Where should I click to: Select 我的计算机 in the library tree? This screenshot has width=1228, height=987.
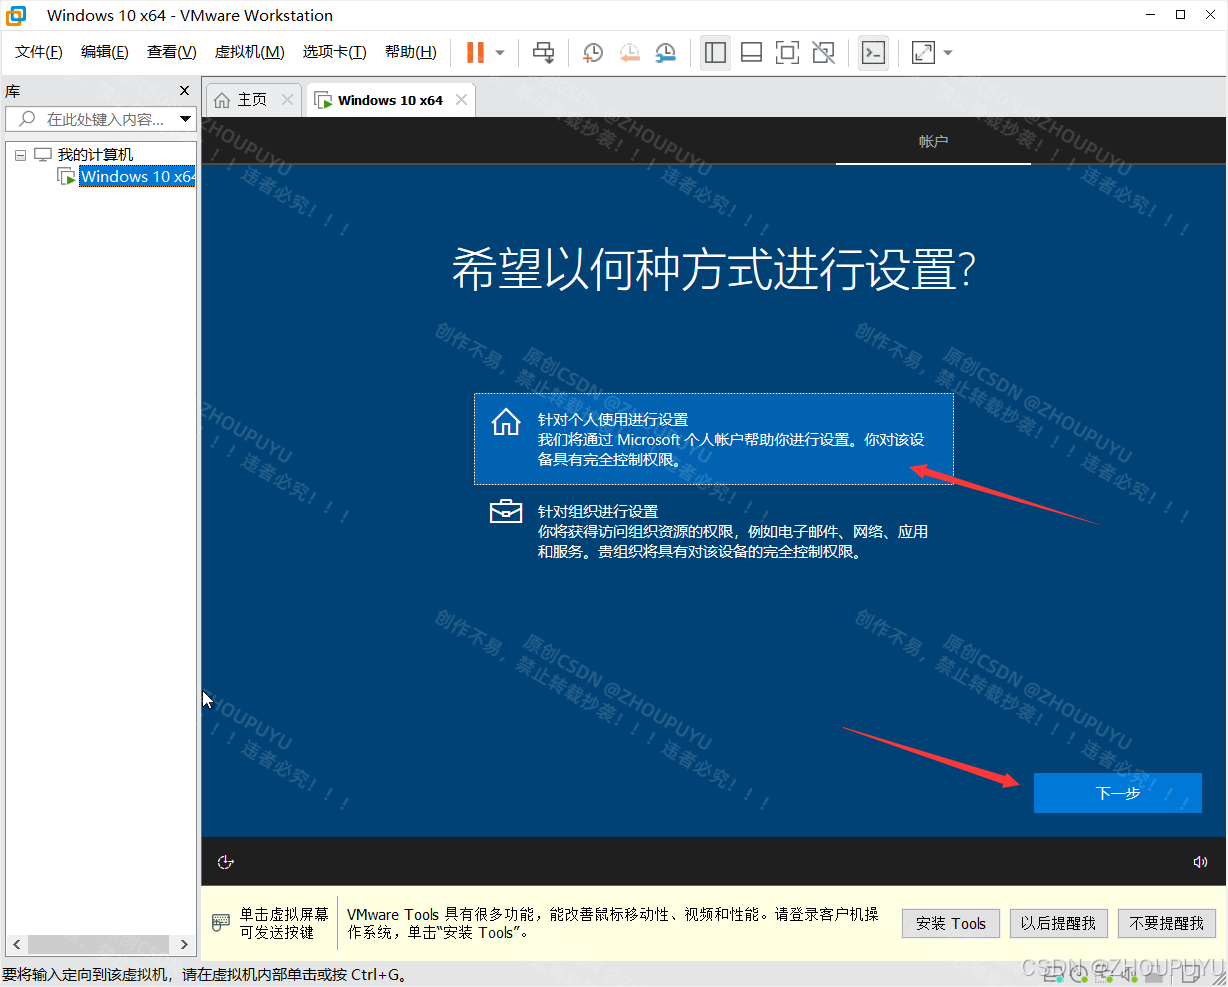(95, 155)
